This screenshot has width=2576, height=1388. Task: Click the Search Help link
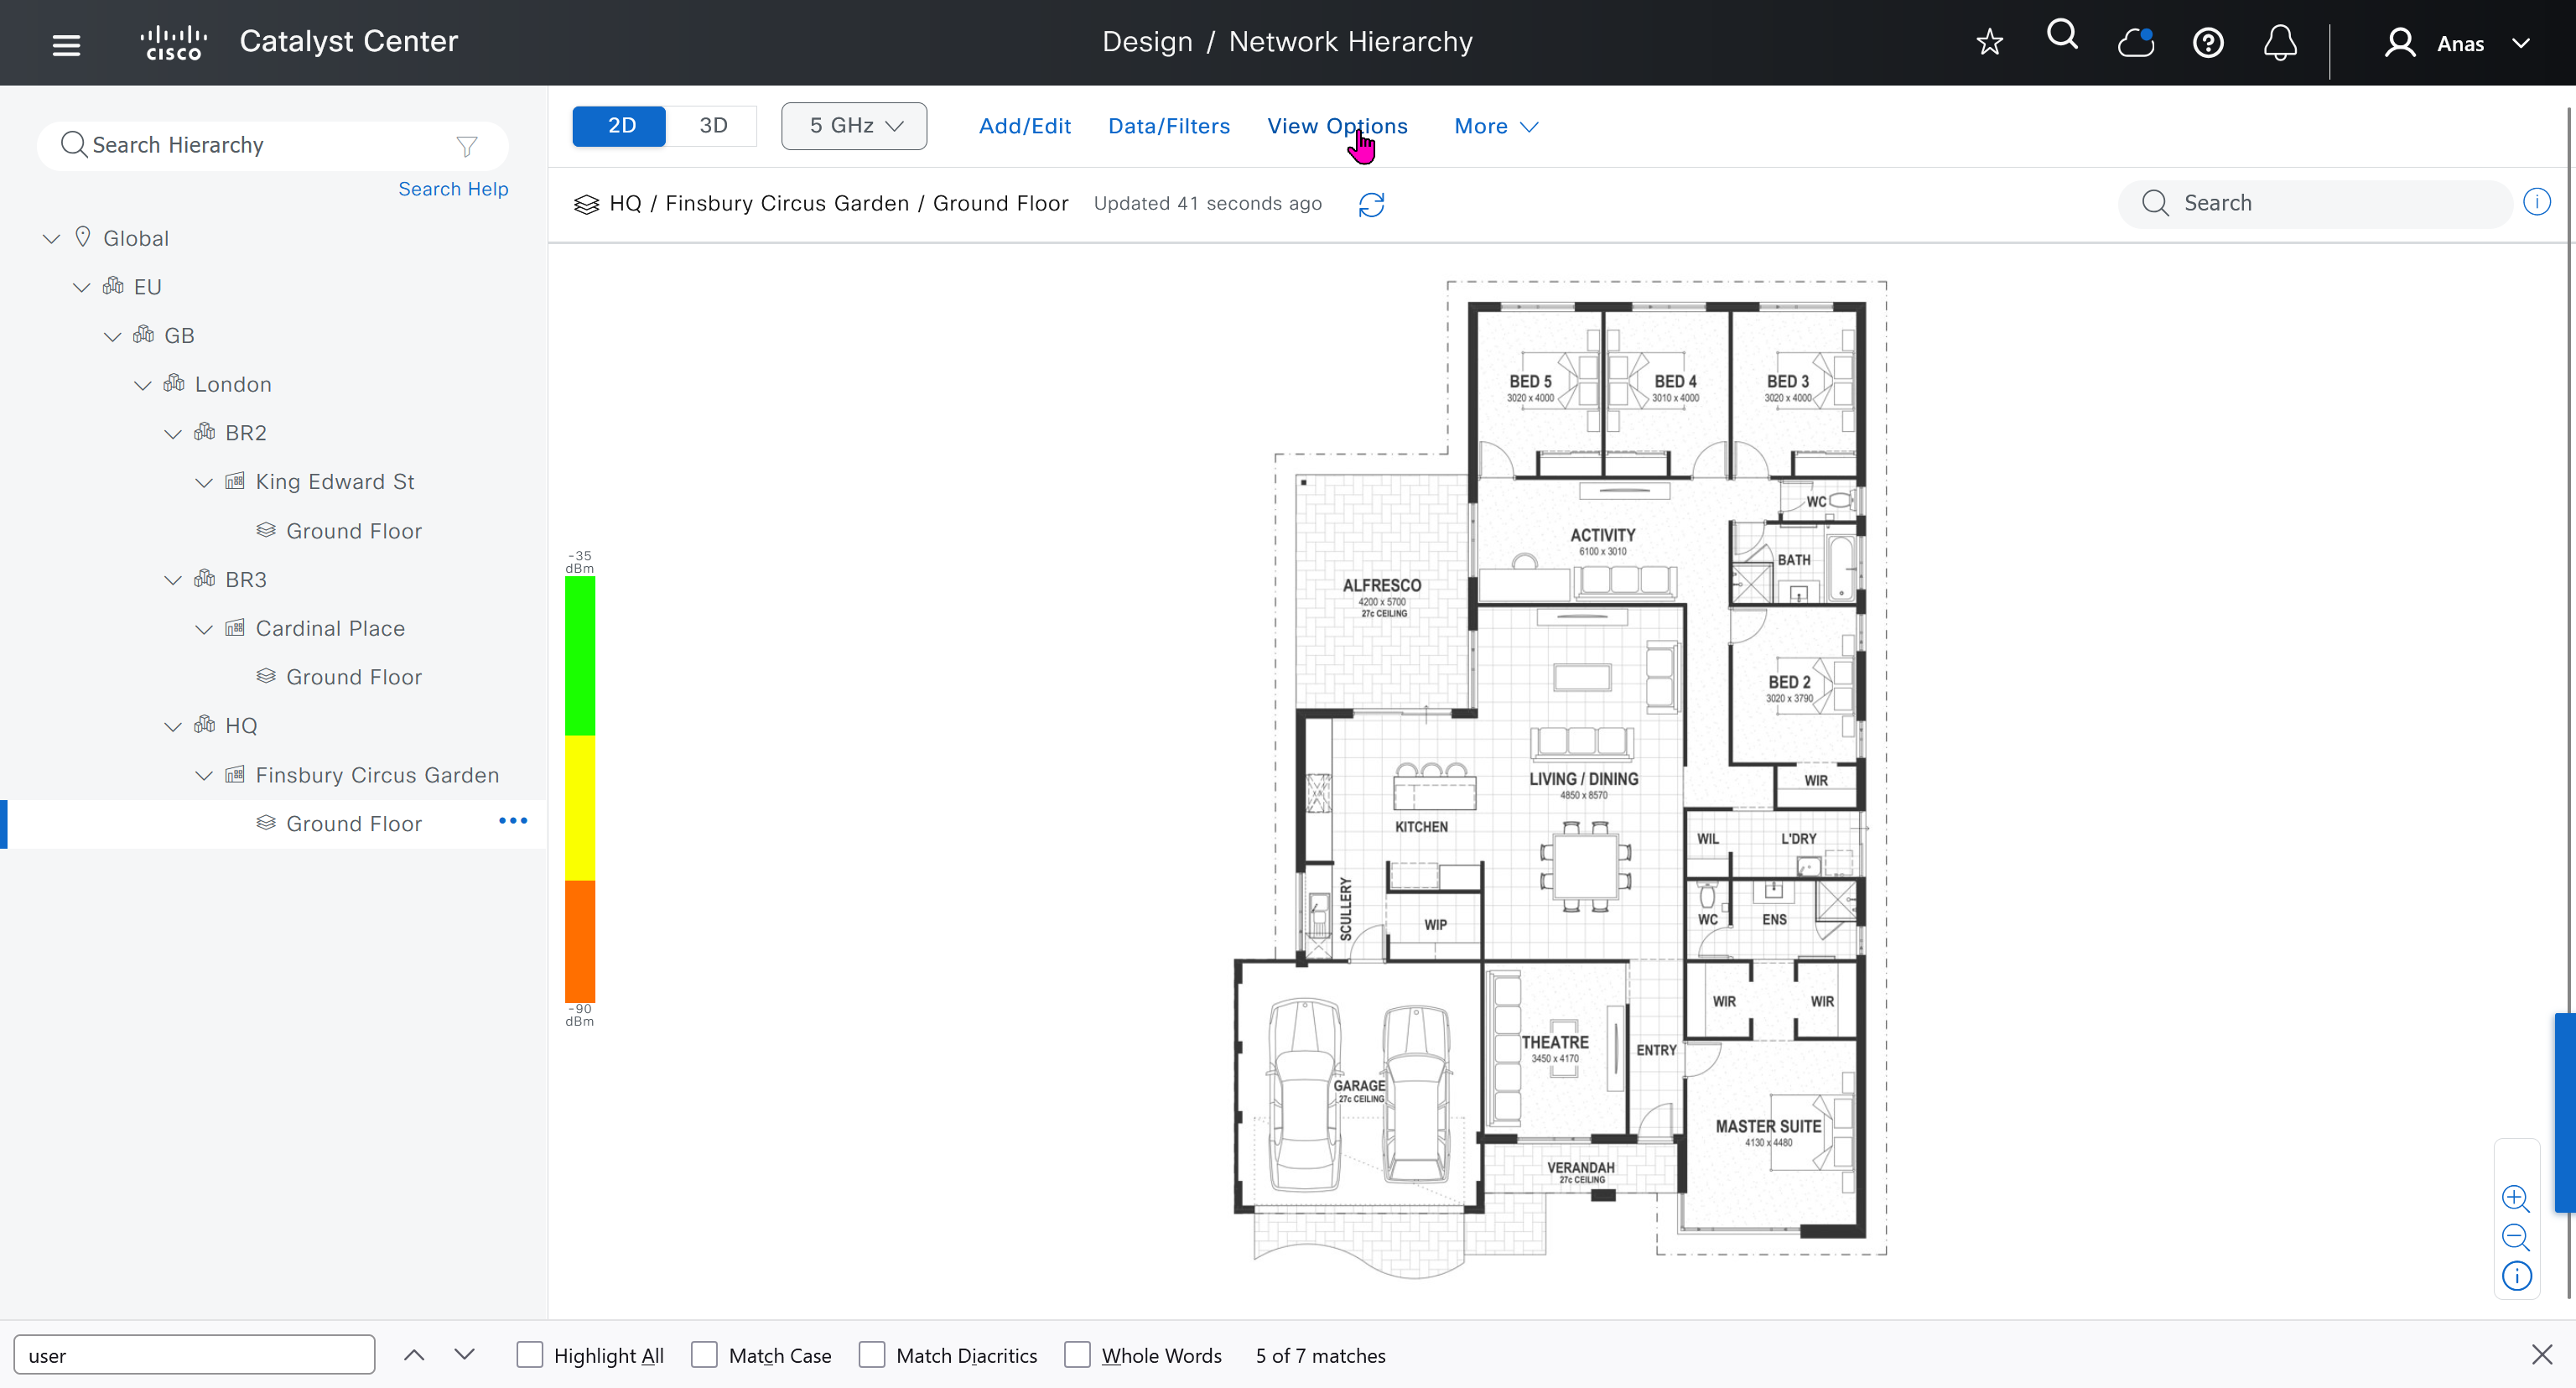(x=453, y=189)
